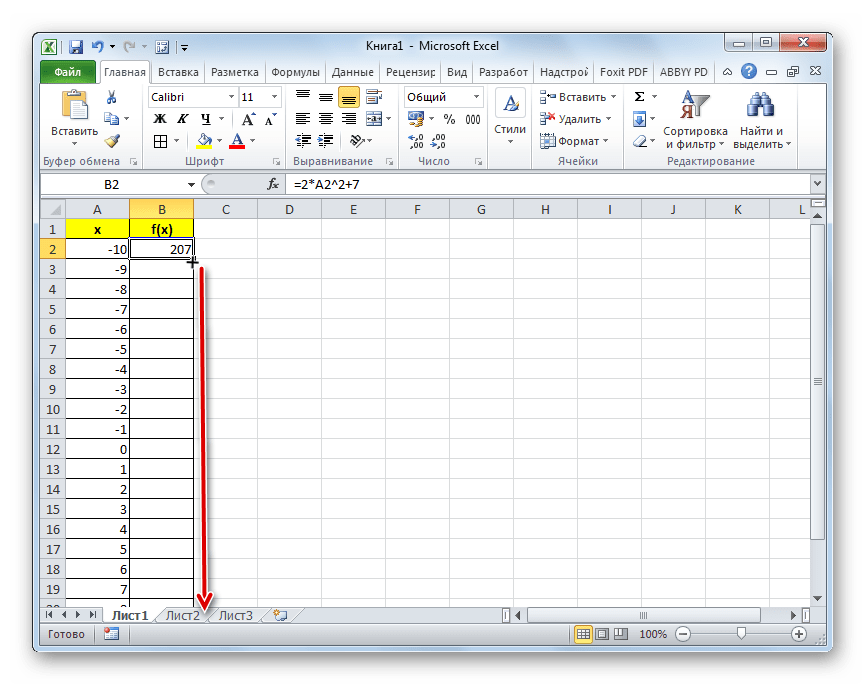Screen dimensions: 866x685
Task: Open the Name Box dropdown arrow
Action: (192, 185)
